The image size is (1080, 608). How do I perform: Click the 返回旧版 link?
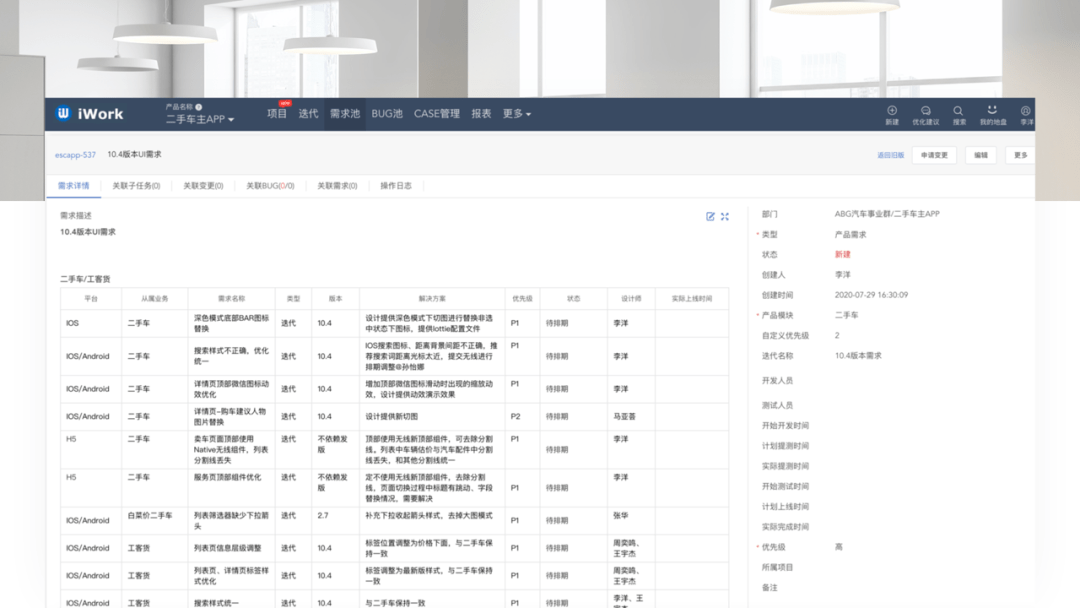(890, 155)
